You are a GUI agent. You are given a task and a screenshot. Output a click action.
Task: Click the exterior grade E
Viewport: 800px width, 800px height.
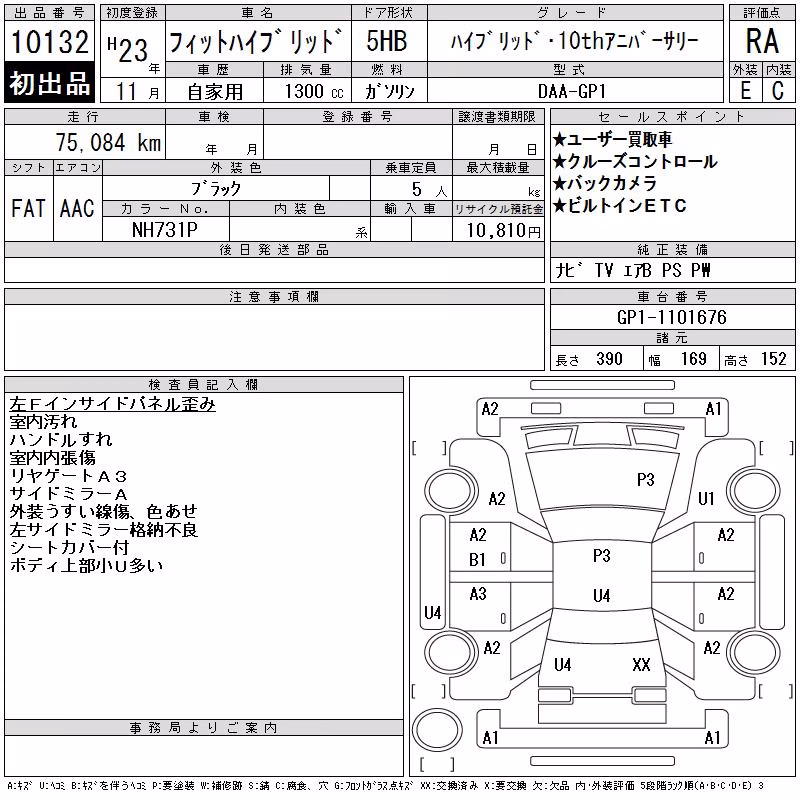coord(745,91)
